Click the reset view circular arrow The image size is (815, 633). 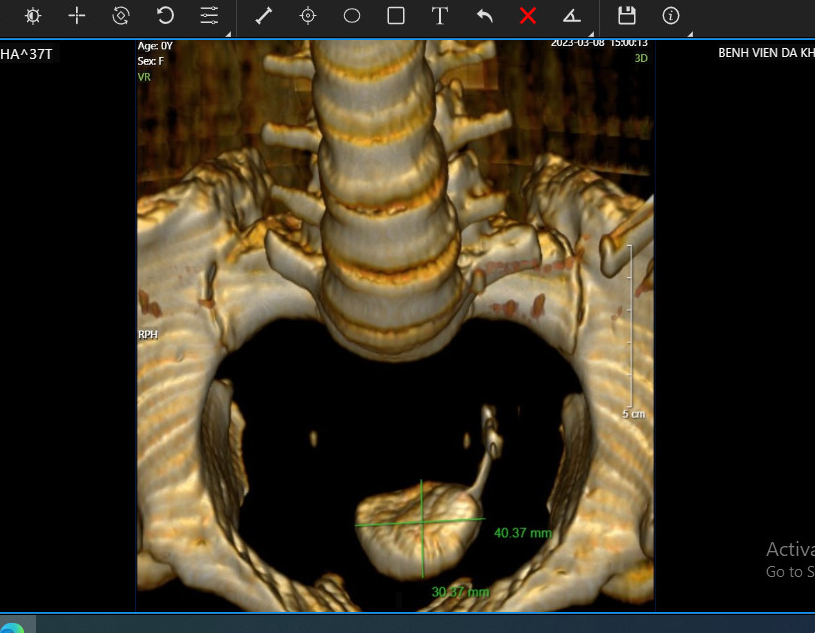pos(165,16)
